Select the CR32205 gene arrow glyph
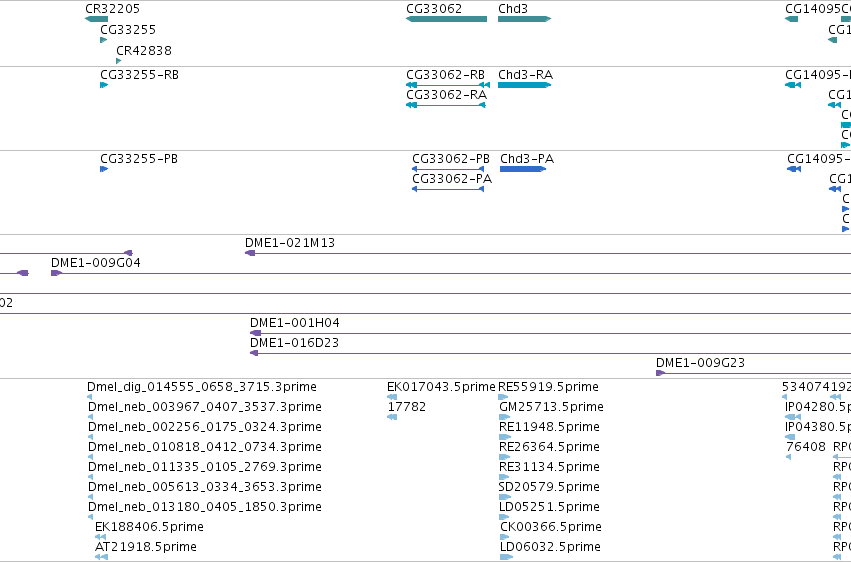Screen dimensions: 851x562 (97, 19)
